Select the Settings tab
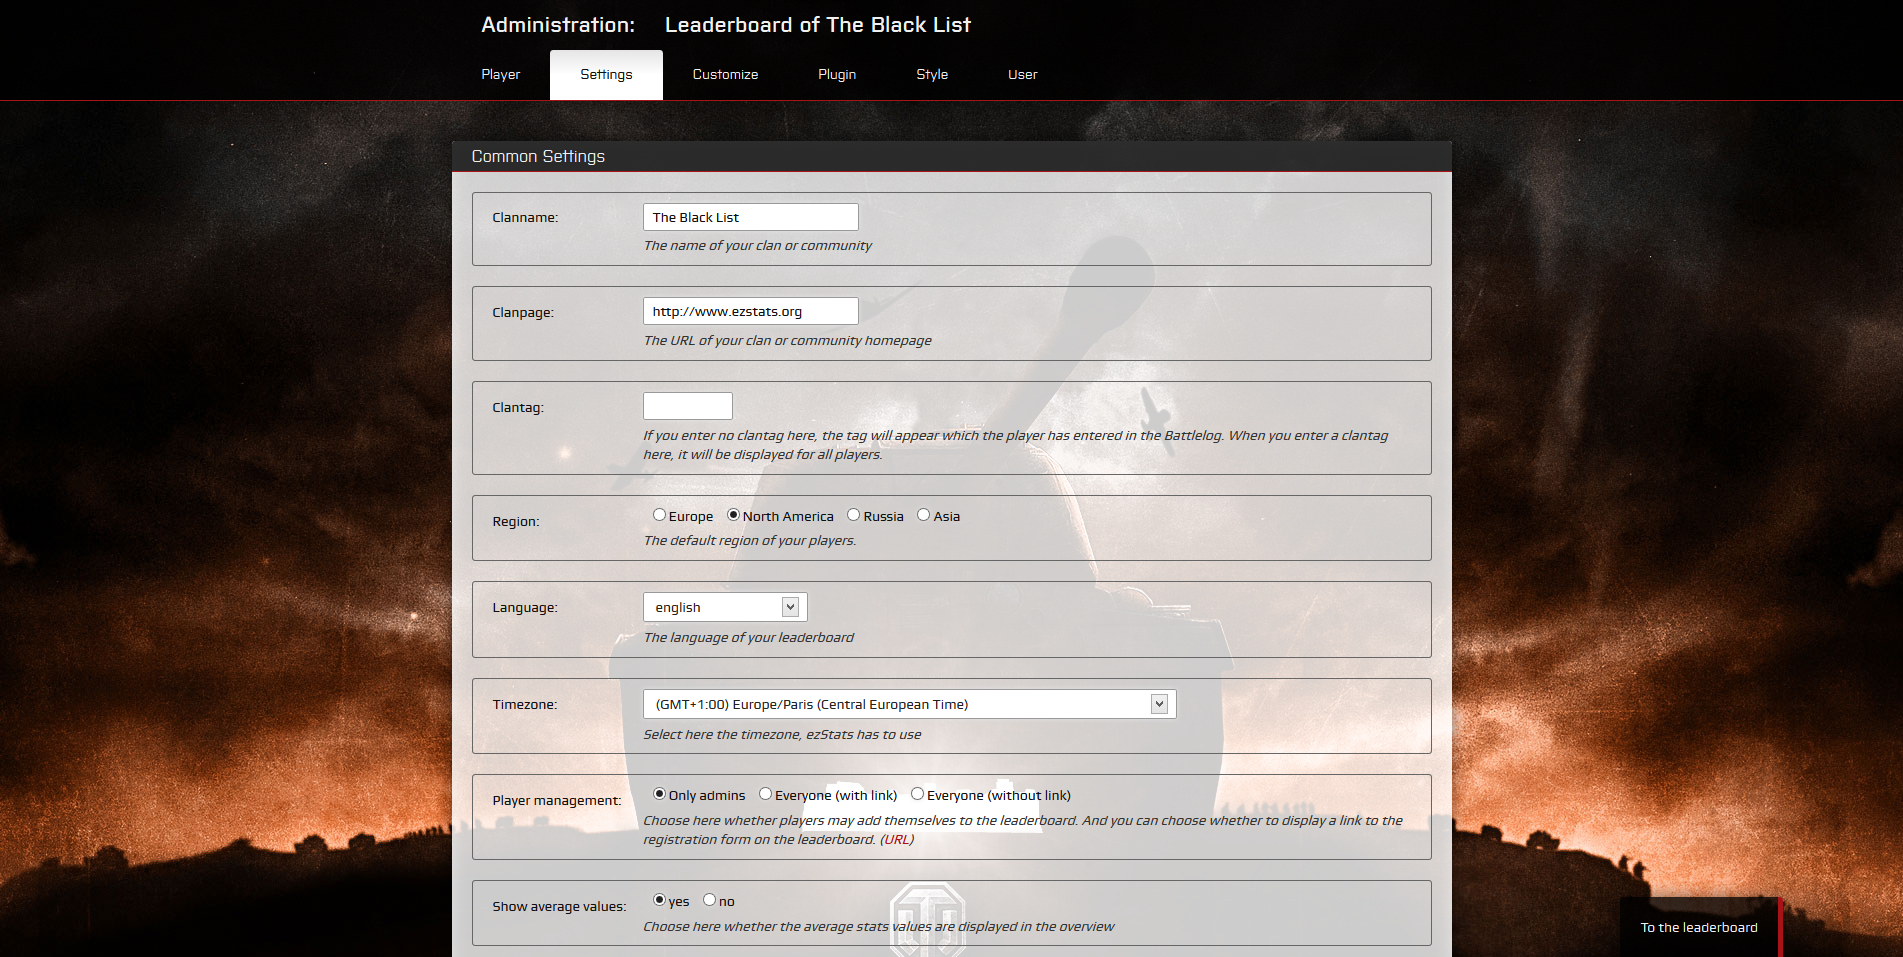The width and height of the screenshot is (1903, 957). pyautogui.click(x=606, y=74)
